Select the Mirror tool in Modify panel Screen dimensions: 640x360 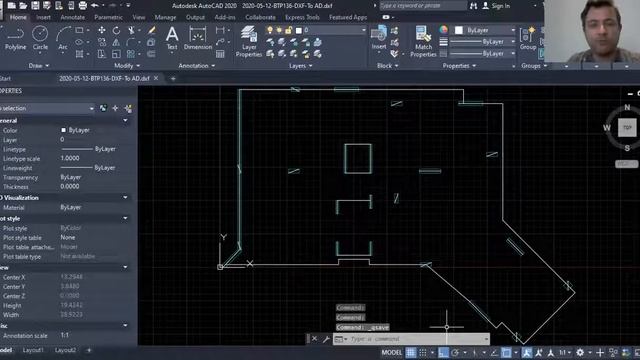click(116, 42)
